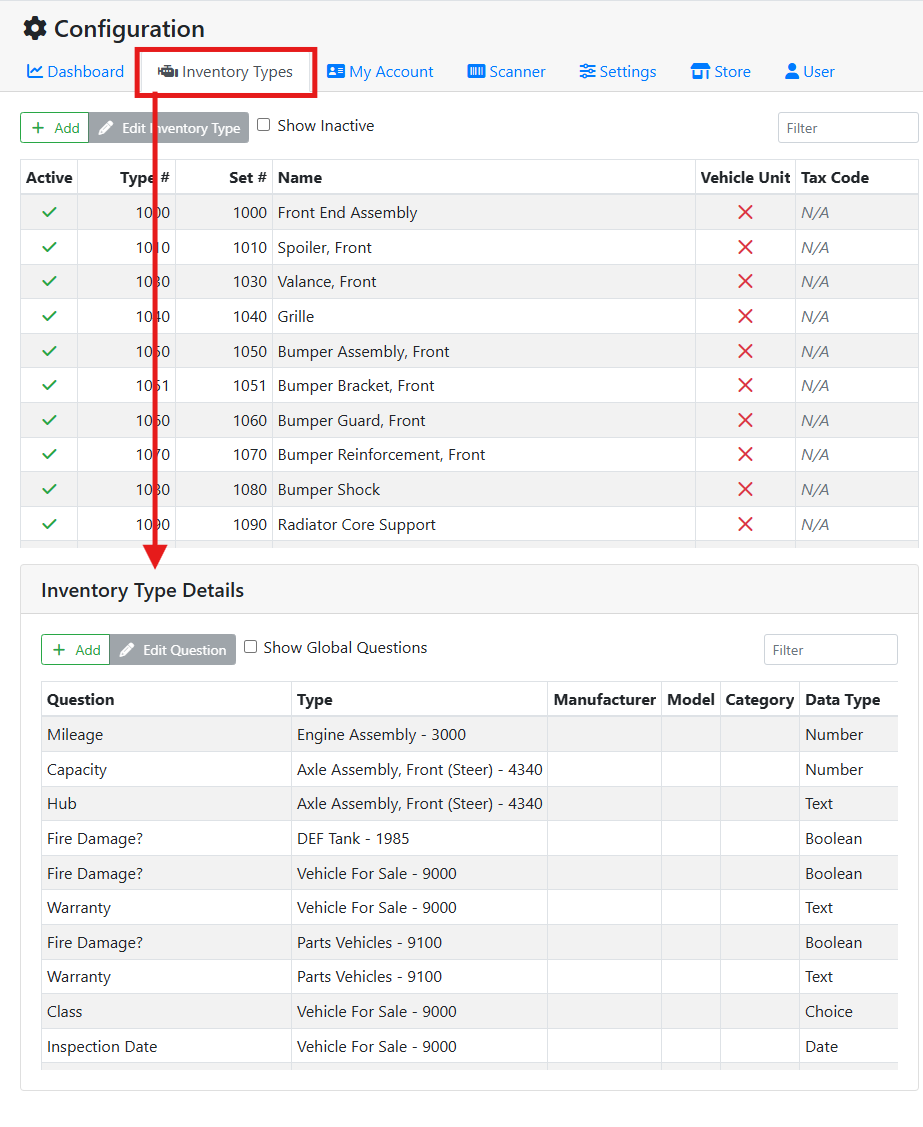Screen dimensions: 923x1127
Task: Enable the Show Inactive checkbox
Action: [x=263, y=124]
